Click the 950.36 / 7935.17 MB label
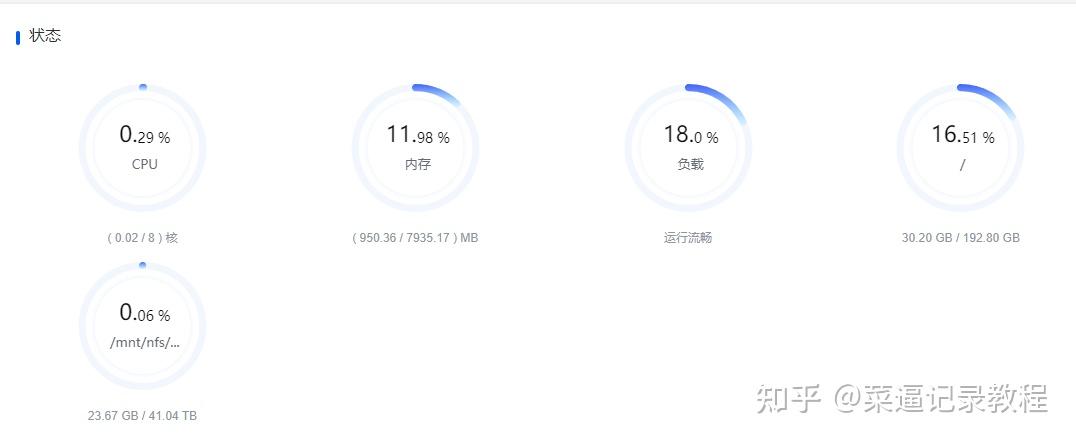 pos(415,238)
